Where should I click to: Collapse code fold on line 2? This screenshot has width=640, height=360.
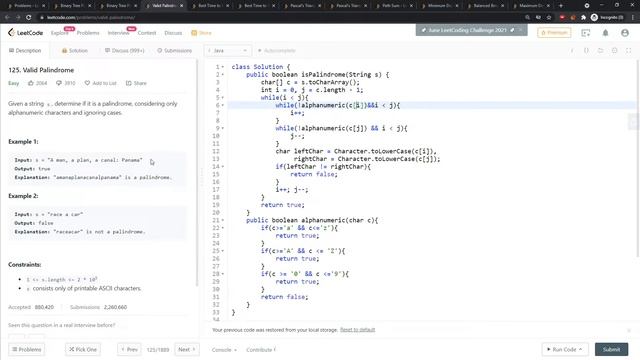[x=223, y=75]
